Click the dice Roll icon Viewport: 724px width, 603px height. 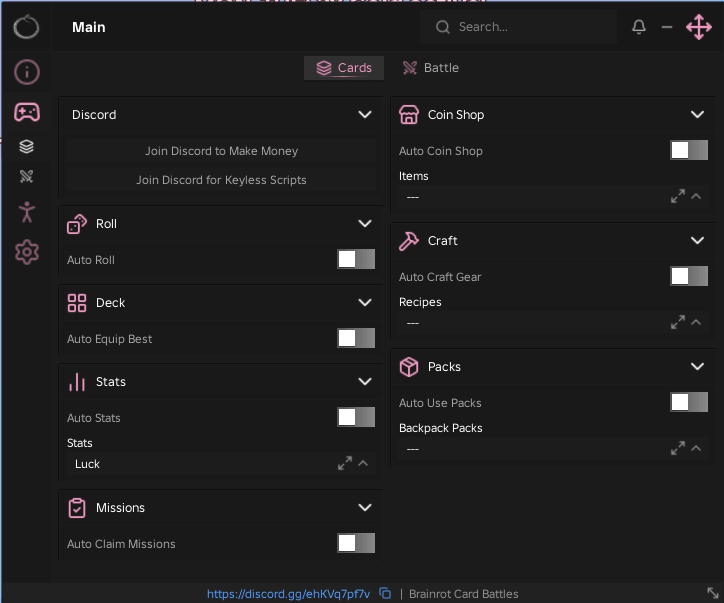point(77,224)
